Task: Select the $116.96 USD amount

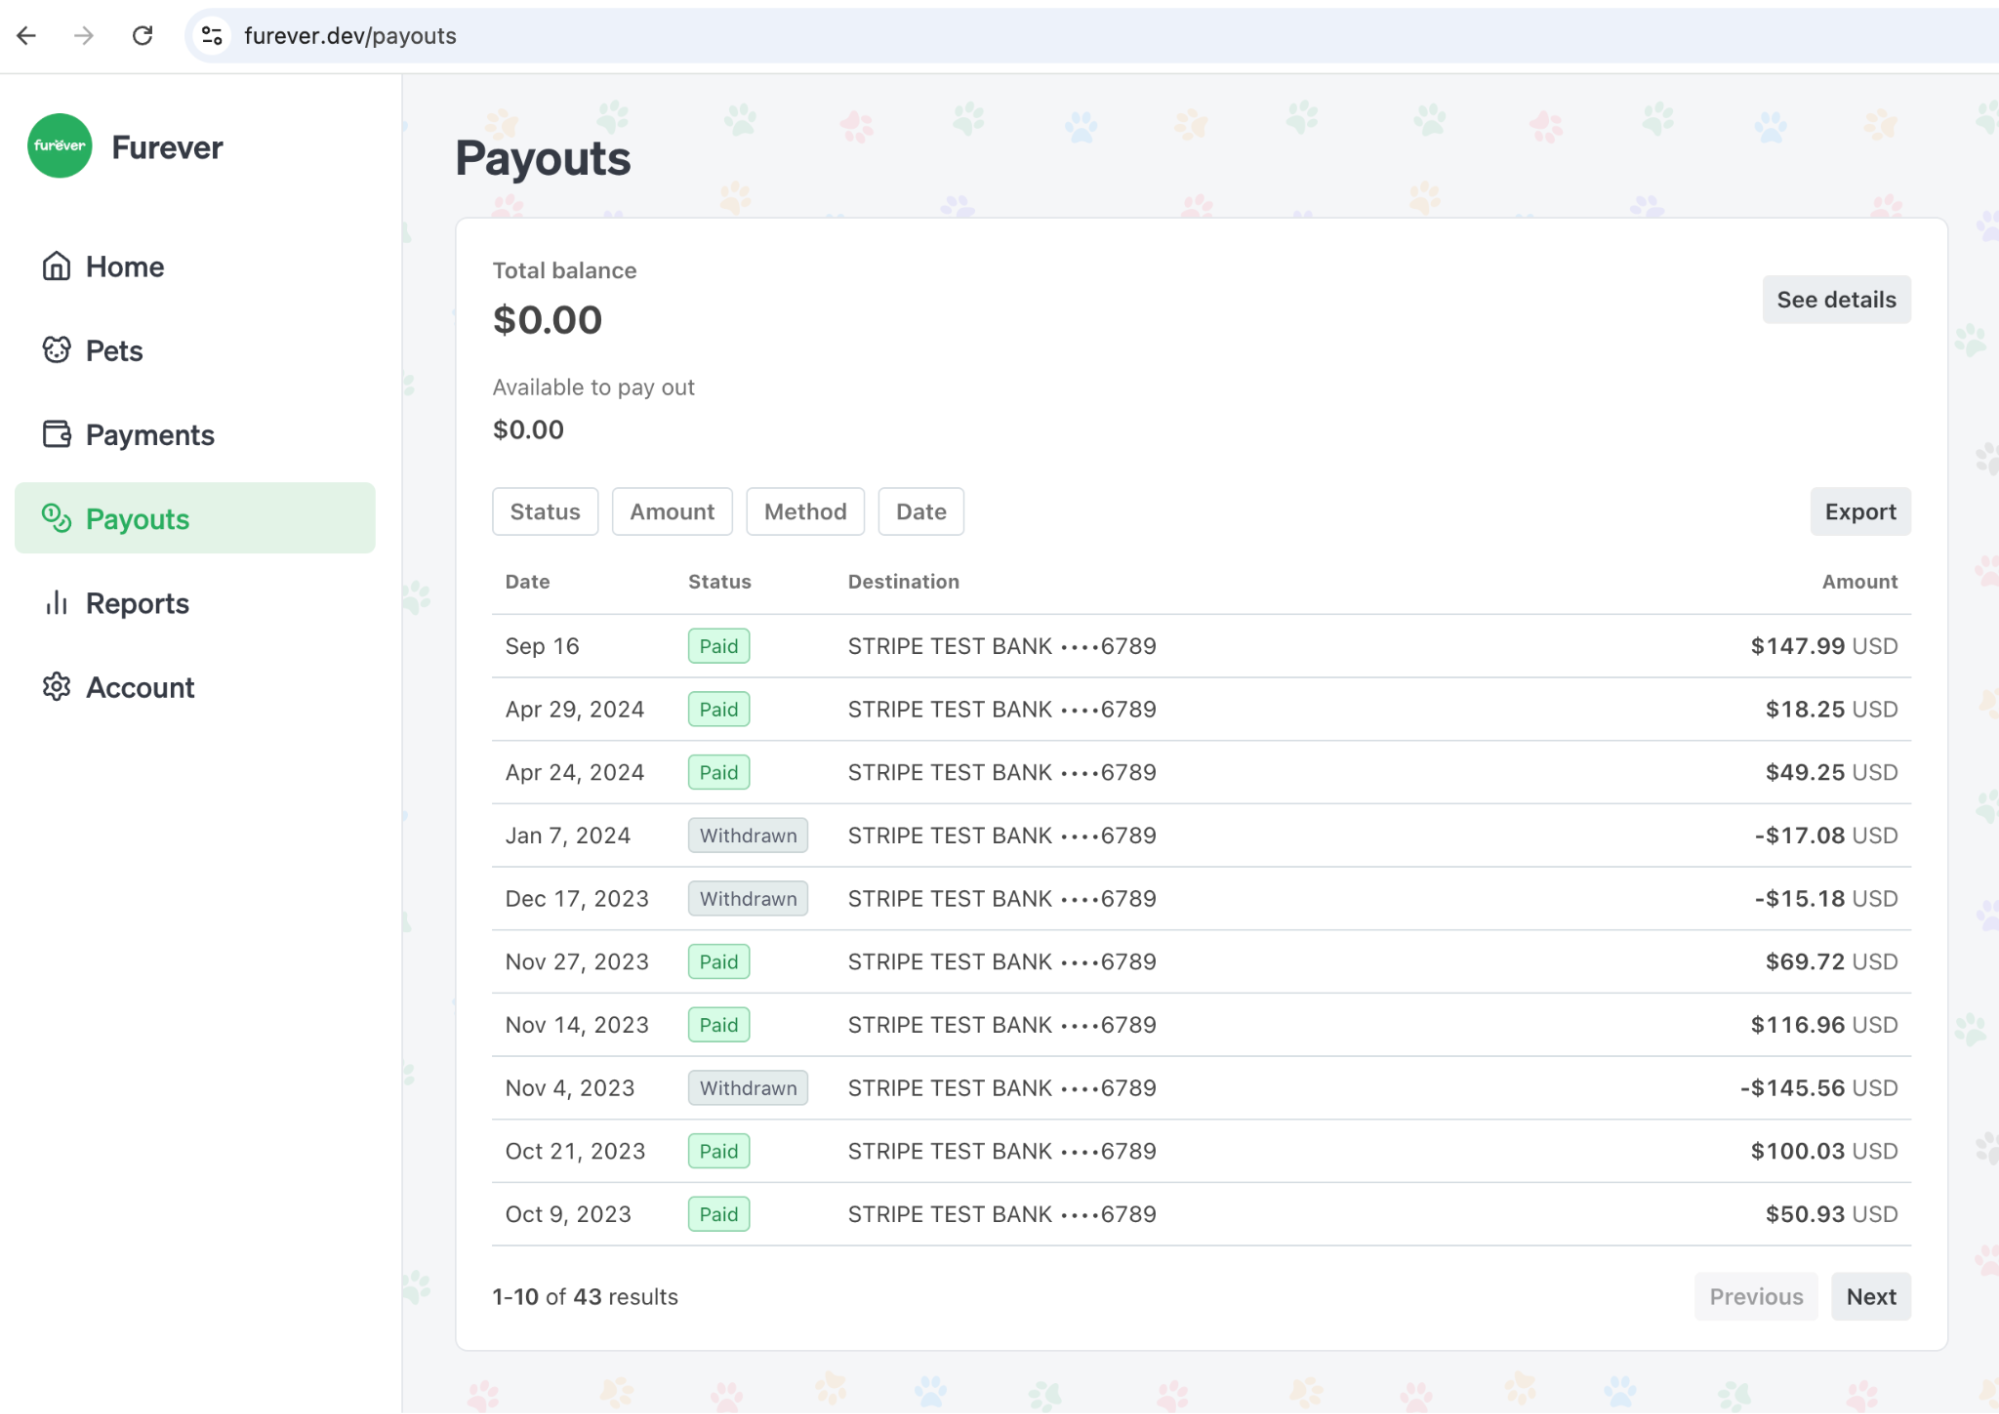Action: coord(1824,1025)
